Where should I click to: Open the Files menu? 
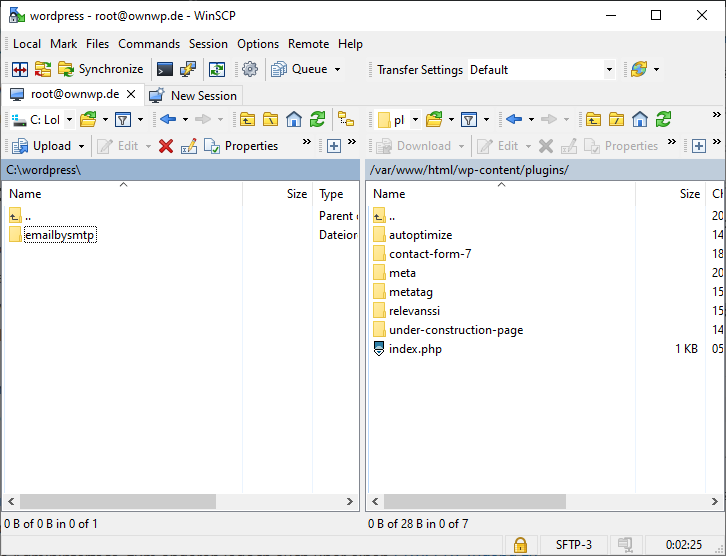(97, 44)
